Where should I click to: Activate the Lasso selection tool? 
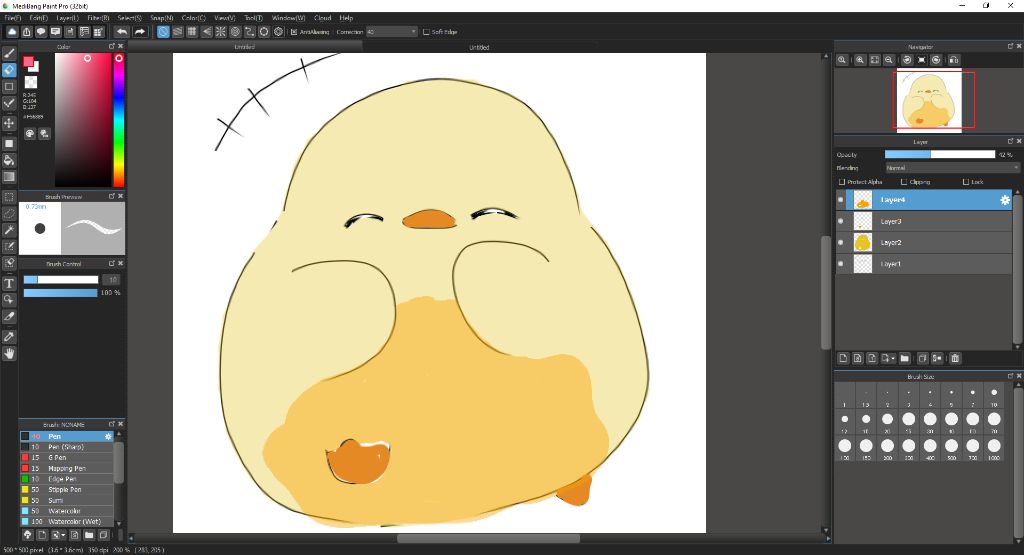click(9, 214)
